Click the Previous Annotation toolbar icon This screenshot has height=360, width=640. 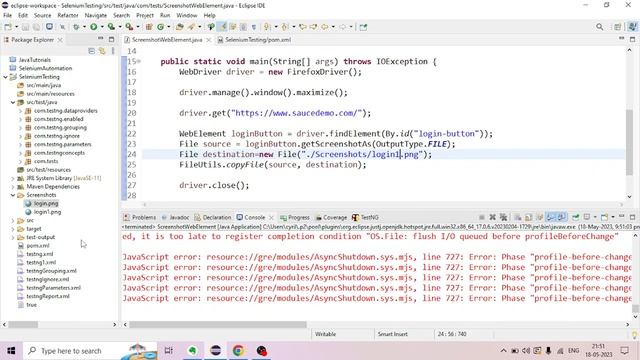[x=285, y=27]
